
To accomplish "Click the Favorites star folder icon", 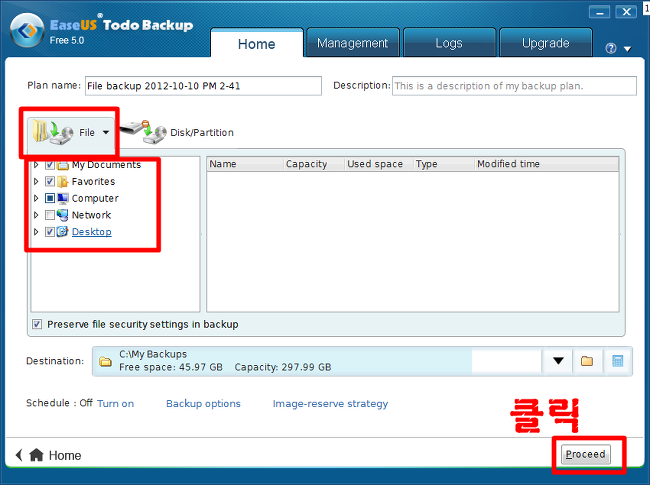I will (x=63, y=182).
